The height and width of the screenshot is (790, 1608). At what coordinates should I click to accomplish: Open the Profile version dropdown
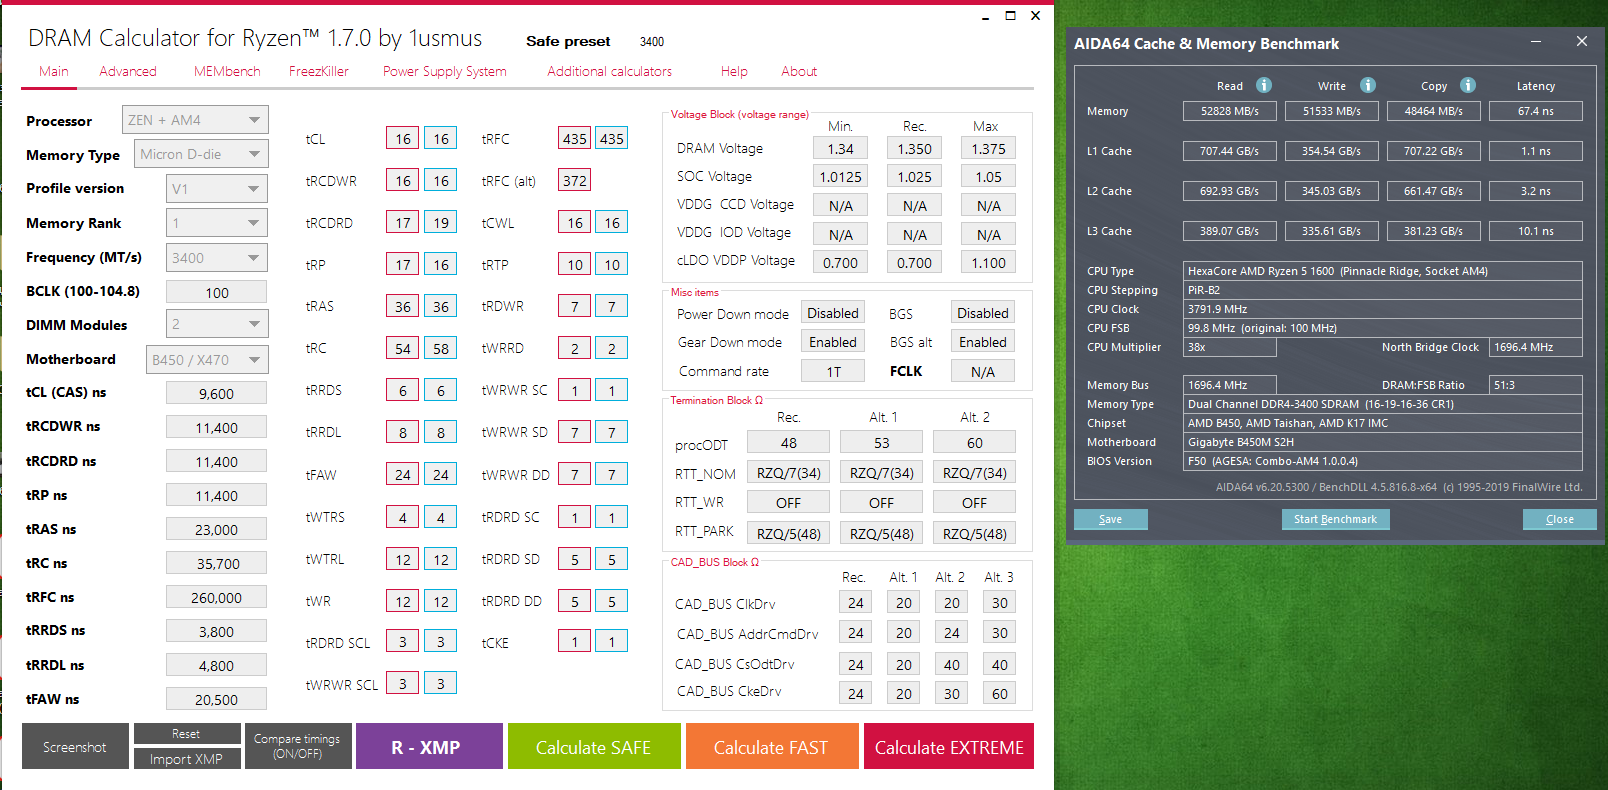217,188
